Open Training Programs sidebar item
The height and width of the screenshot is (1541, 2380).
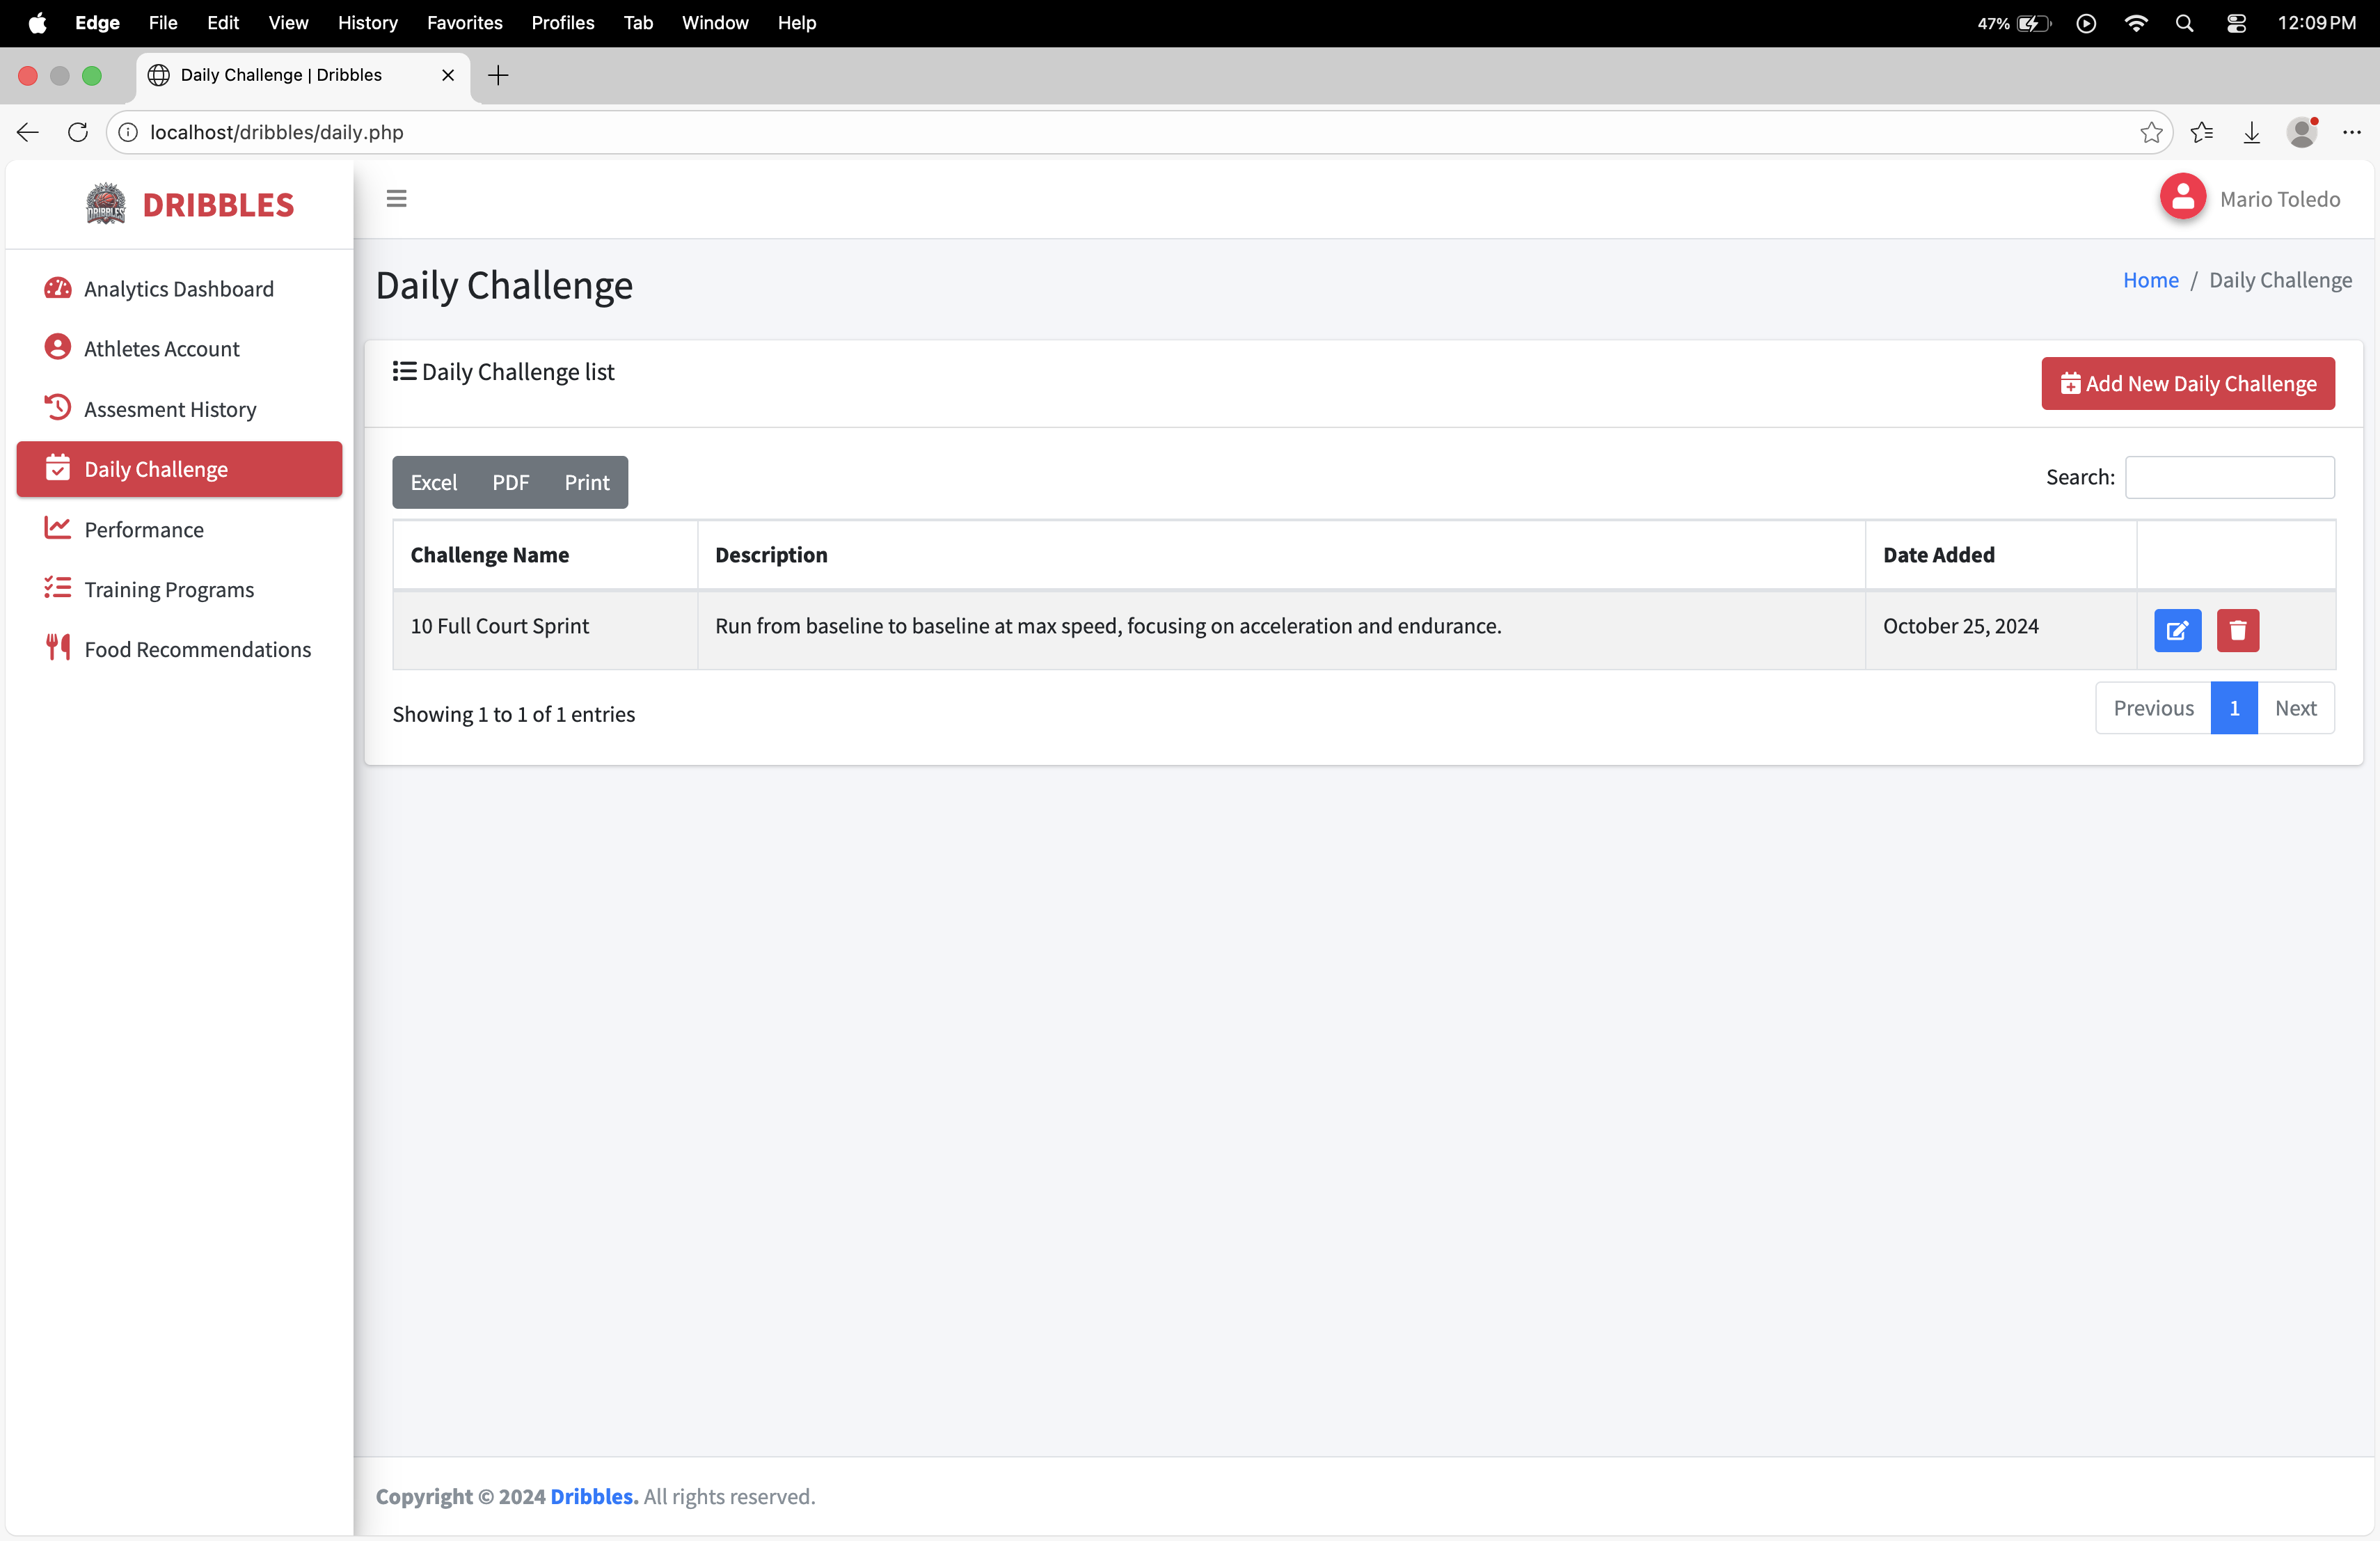click(x=169, y=590)
